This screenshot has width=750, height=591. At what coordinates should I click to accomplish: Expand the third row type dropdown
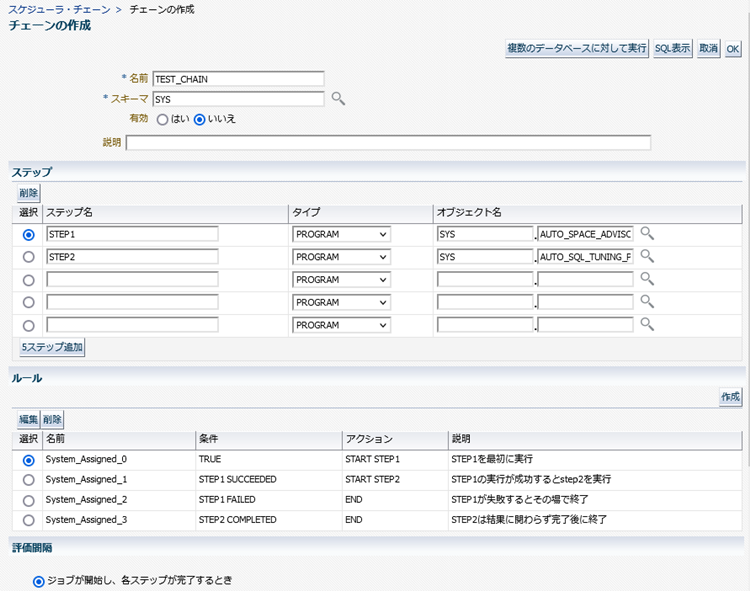[341, 280]
